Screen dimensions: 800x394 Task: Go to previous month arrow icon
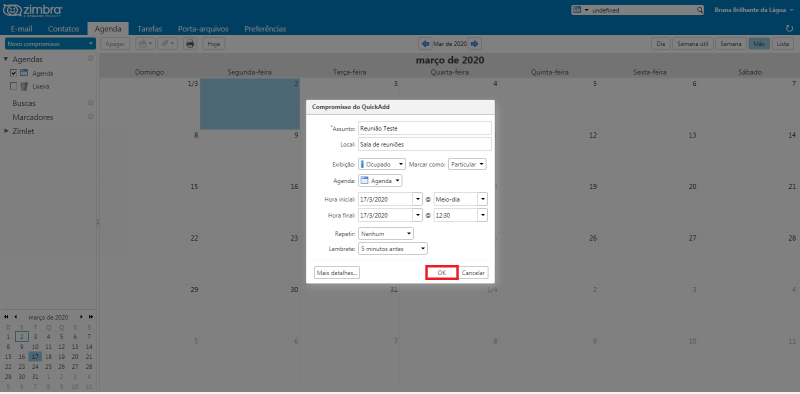coord(424,44)
